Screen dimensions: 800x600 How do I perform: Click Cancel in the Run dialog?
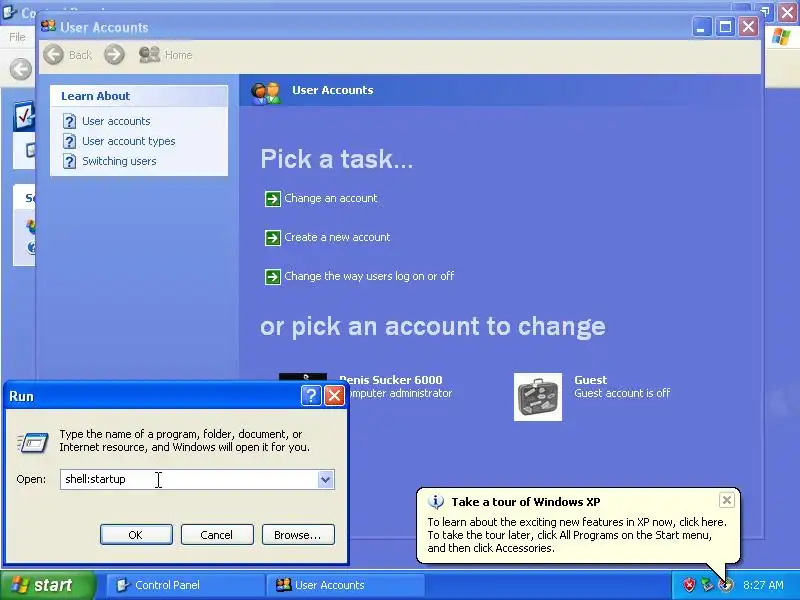point(217,535)
